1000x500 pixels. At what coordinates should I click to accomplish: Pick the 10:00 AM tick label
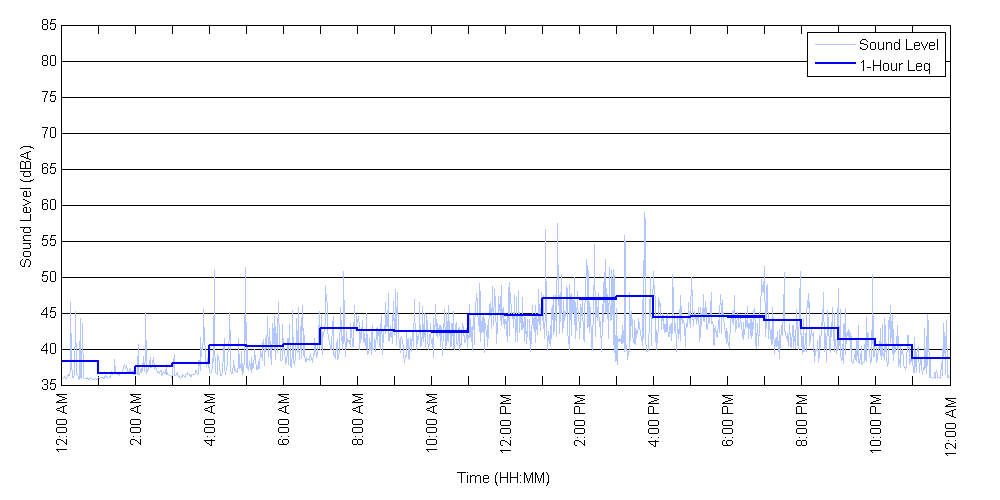click(x=432, y=427)
